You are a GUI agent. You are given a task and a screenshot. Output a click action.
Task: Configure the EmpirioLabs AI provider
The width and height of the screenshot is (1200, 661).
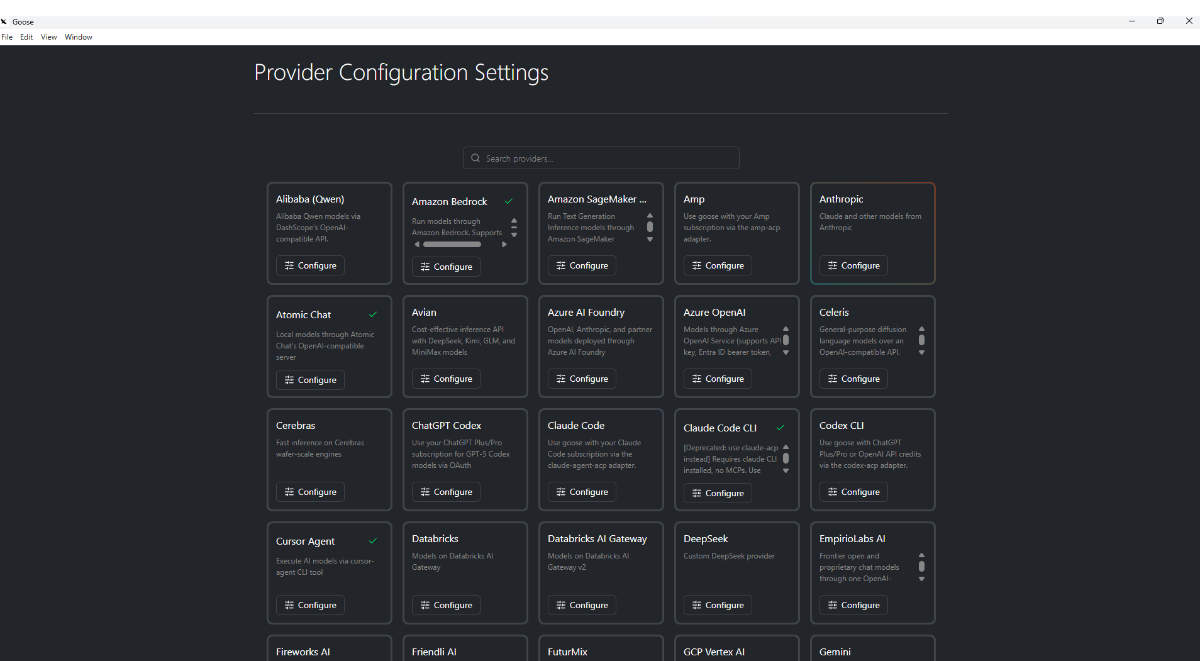coord(853,605)
